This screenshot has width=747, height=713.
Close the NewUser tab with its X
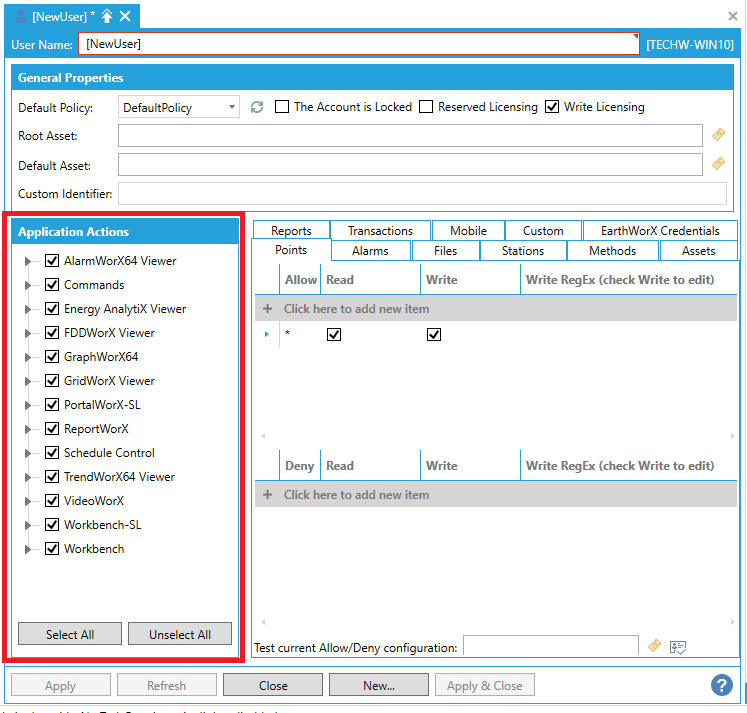pos(125,17)
